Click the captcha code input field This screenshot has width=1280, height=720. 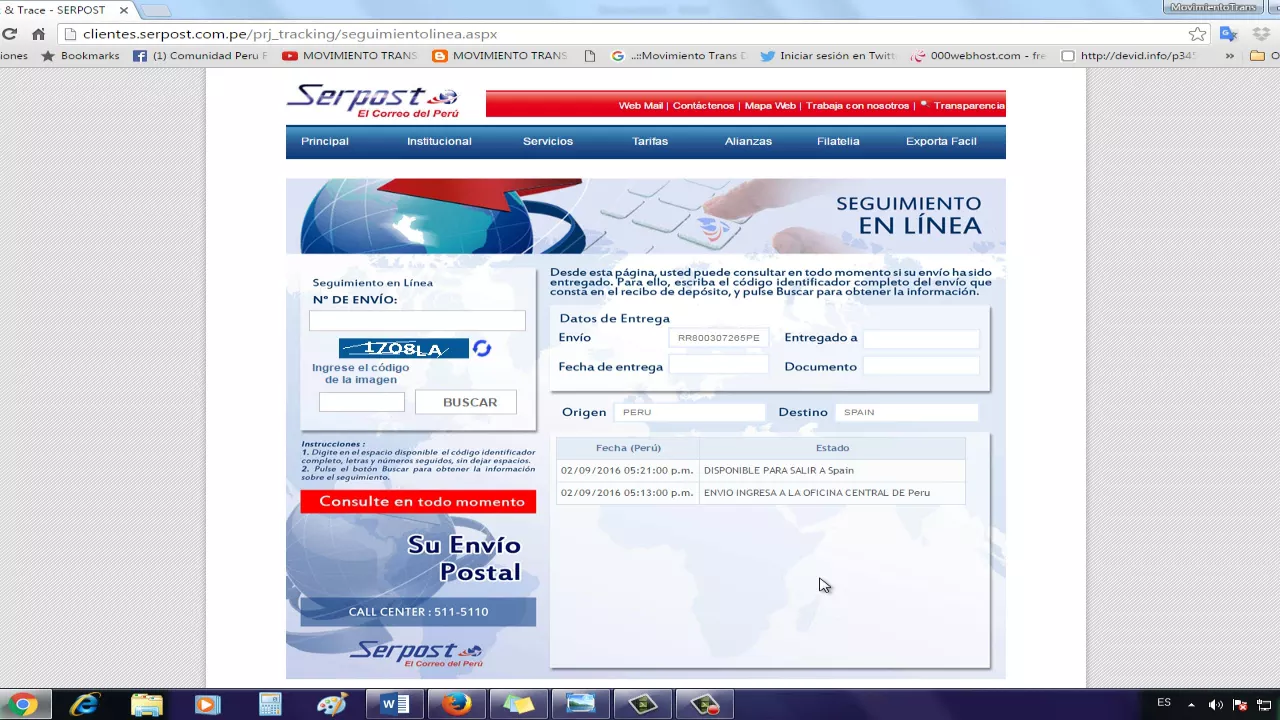tap(362, 402)
